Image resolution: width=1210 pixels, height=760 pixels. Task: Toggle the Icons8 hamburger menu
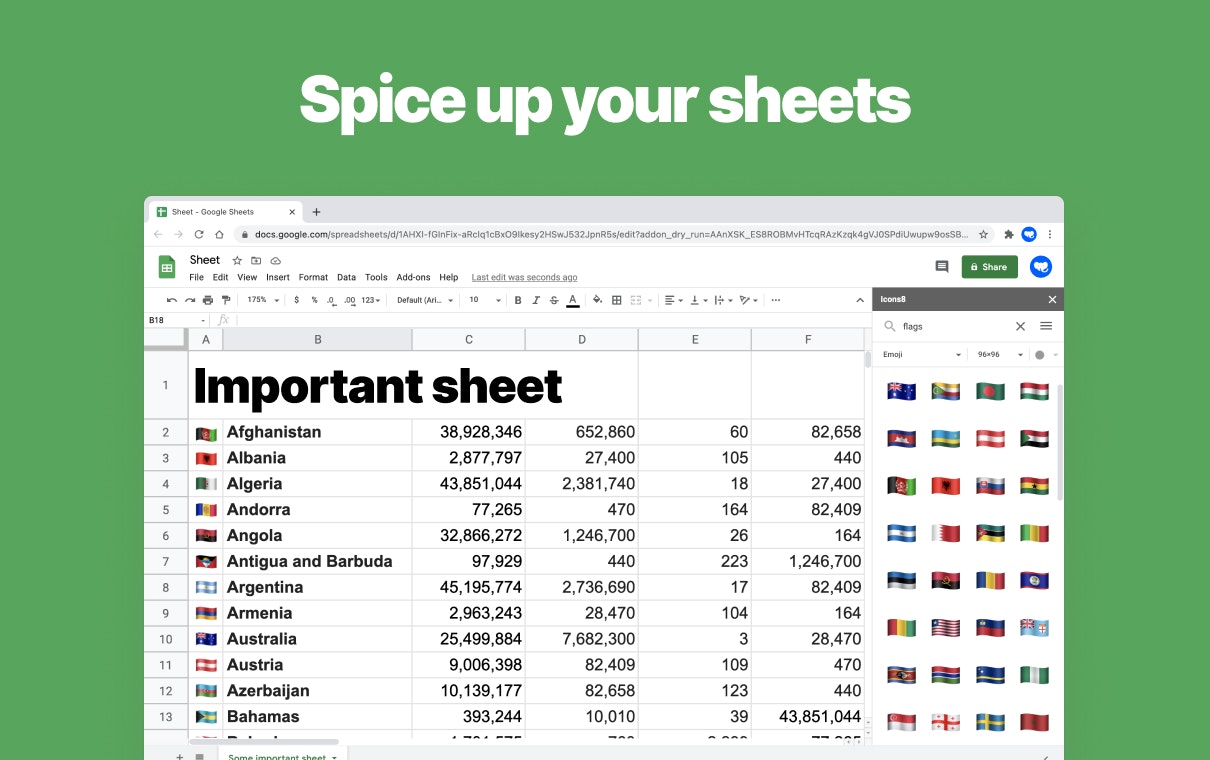[x=1046, y=326]
